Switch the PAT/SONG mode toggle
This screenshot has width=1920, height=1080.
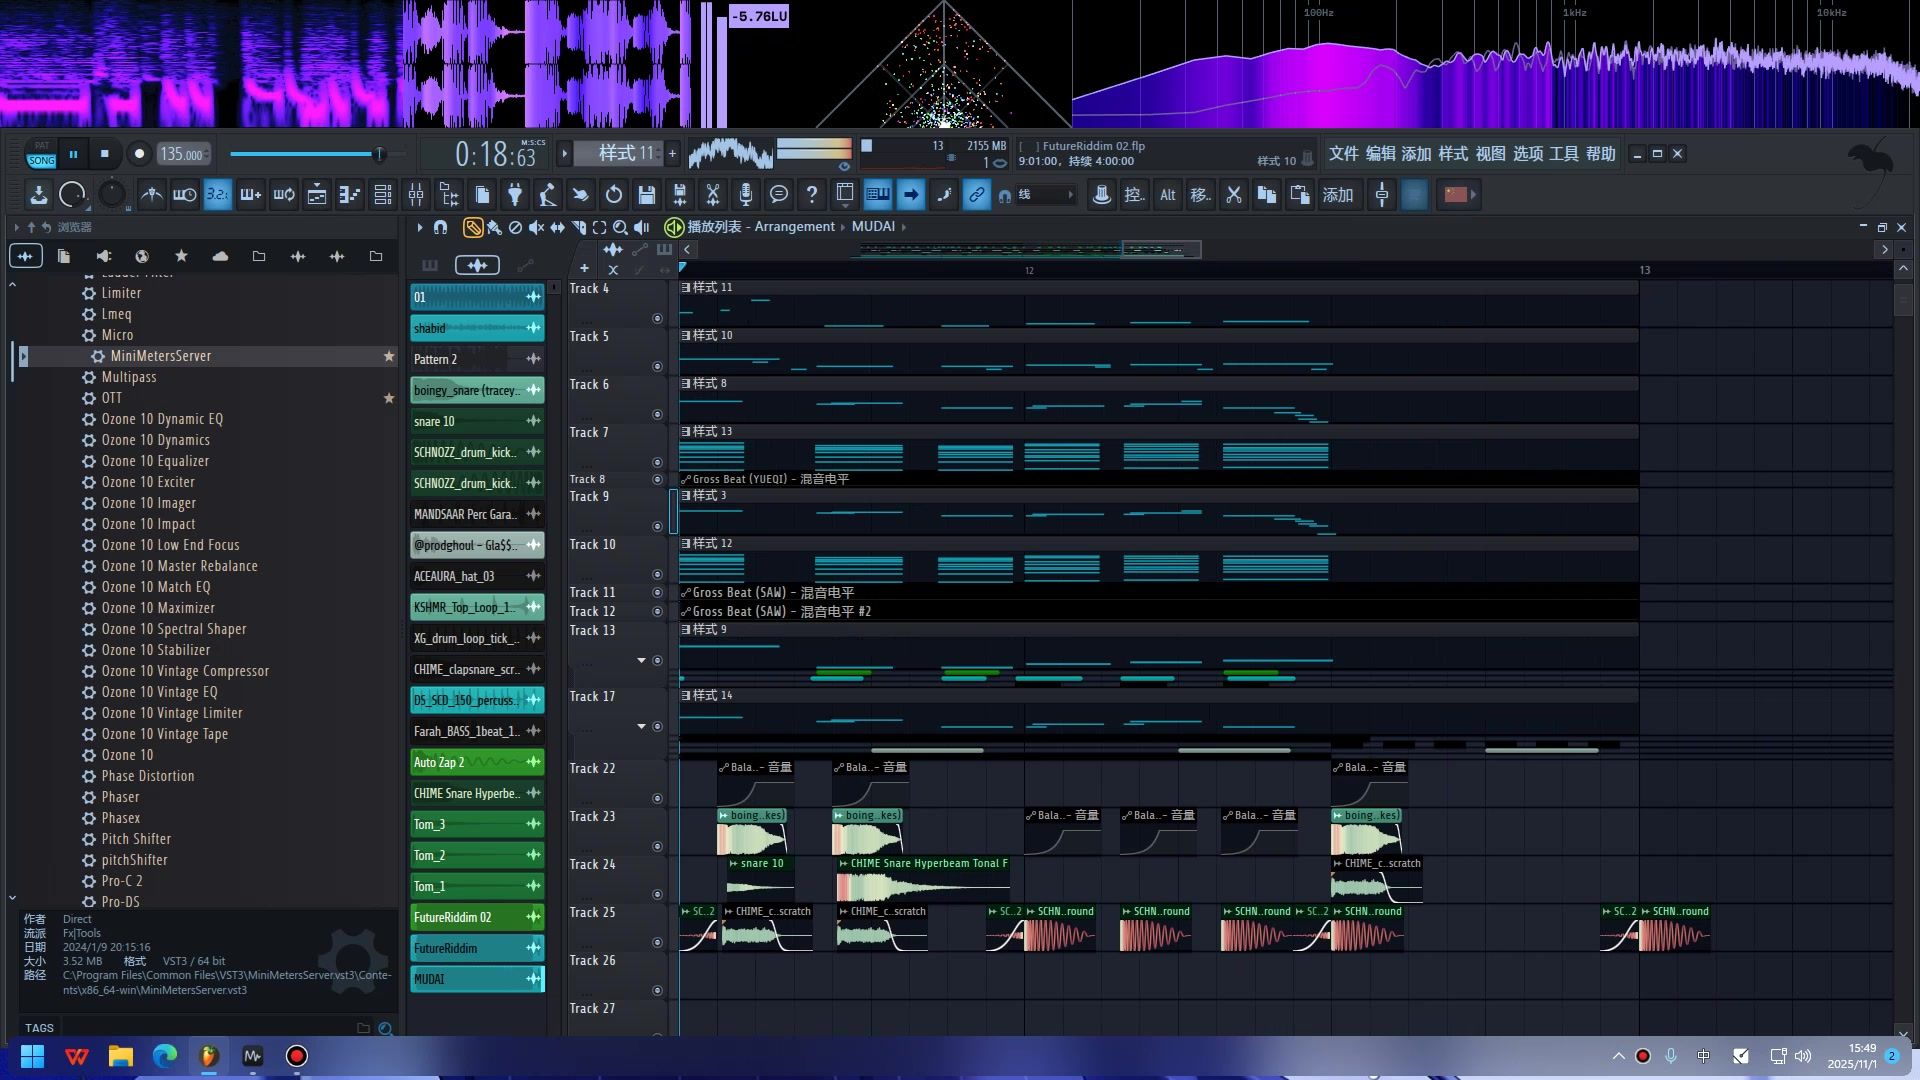[x=41, y=154]
